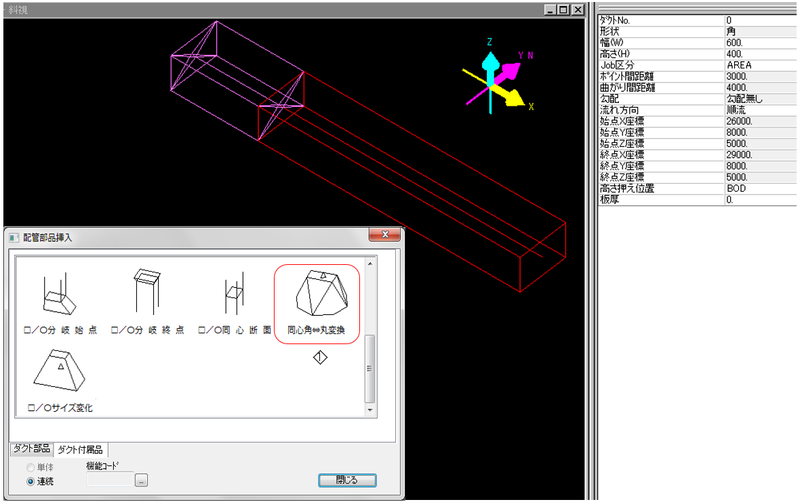Select the 同心角⇔丸変換 part icon

click(318, 298)
